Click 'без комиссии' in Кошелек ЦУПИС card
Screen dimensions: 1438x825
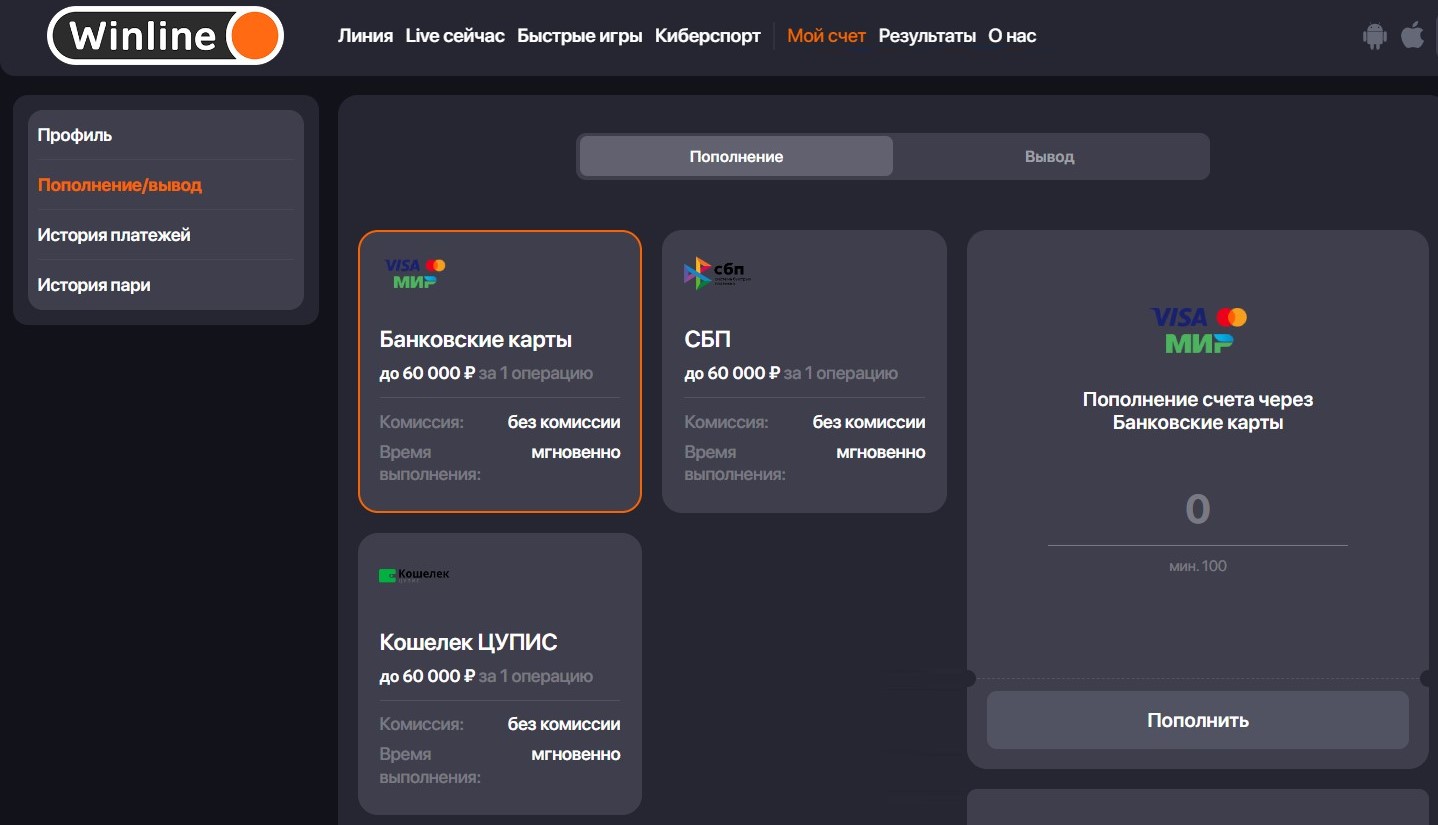coord(564,724)
